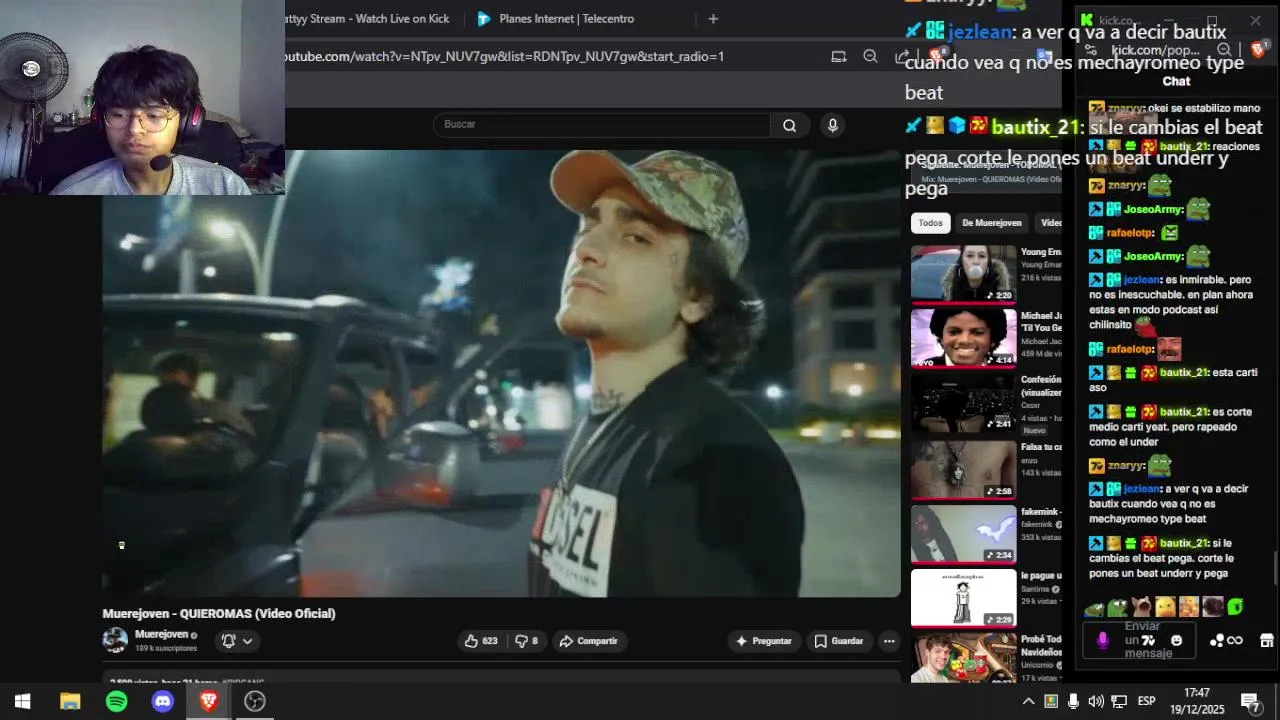Open Spotify from the taskbar

coord(116,701)
